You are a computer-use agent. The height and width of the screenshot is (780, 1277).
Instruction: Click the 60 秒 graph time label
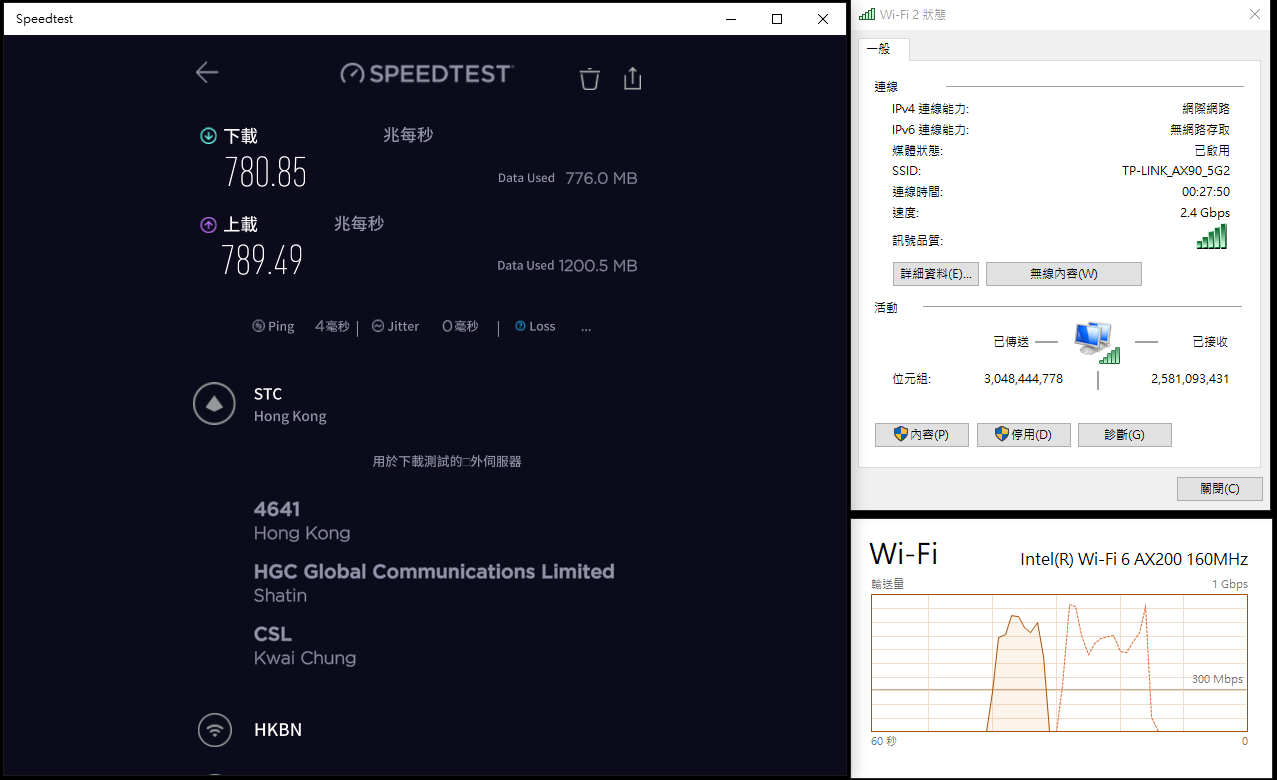[x=884, y=741]
